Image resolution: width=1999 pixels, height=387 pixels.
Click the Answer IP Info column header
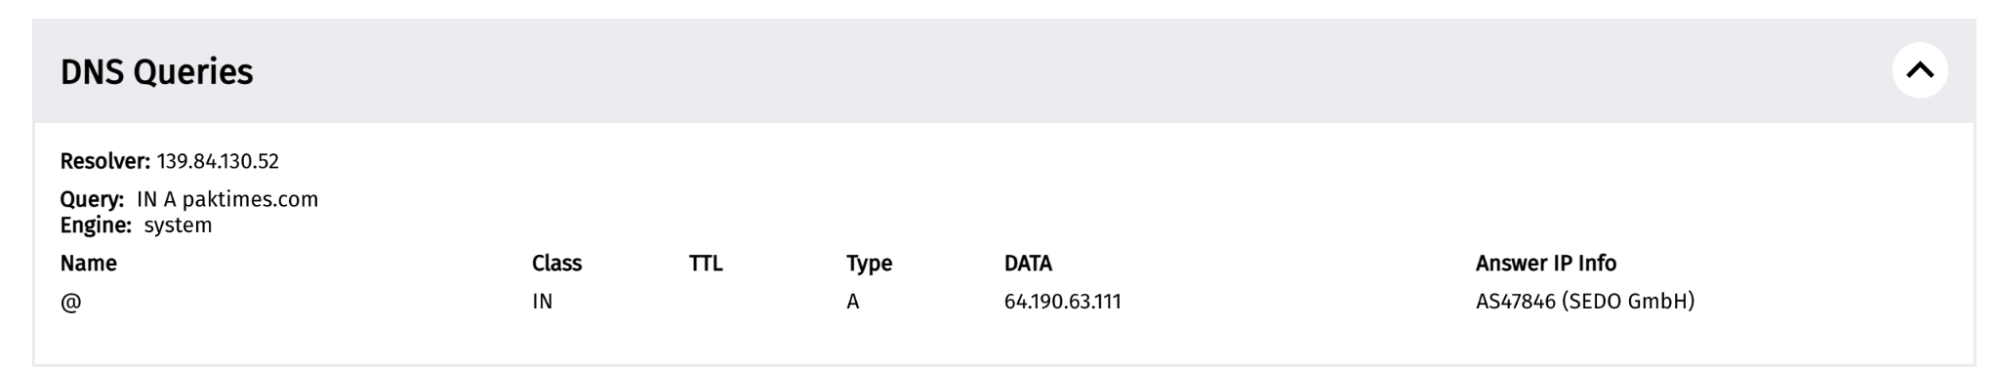click(x=1546, y=263)
